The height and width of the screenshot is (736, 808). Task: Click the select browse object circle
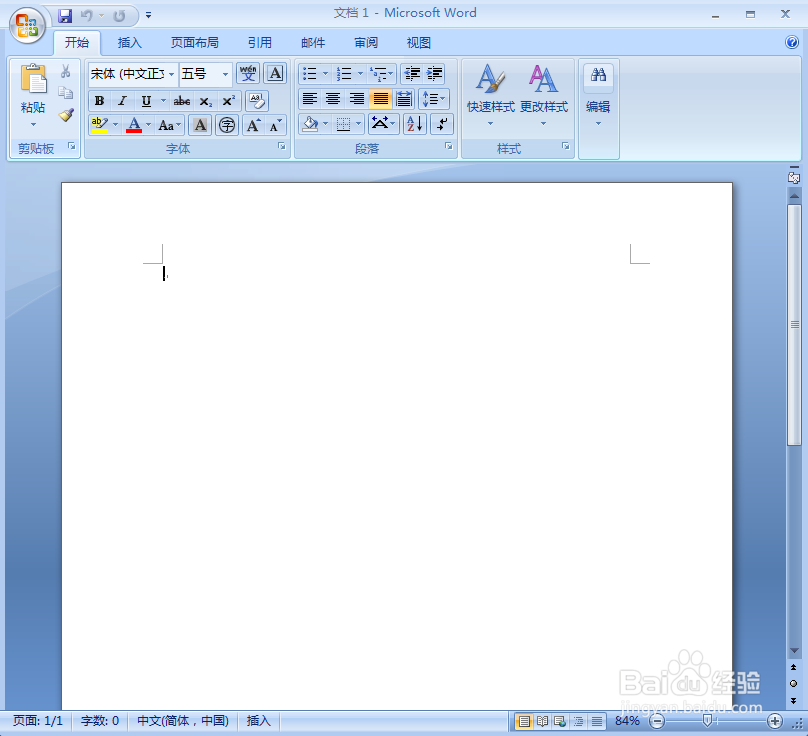[x=794, y=683]
